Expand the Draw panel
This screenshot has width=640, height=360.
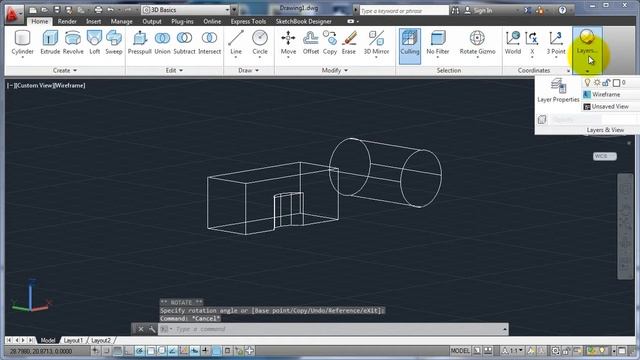pos(249,71)
